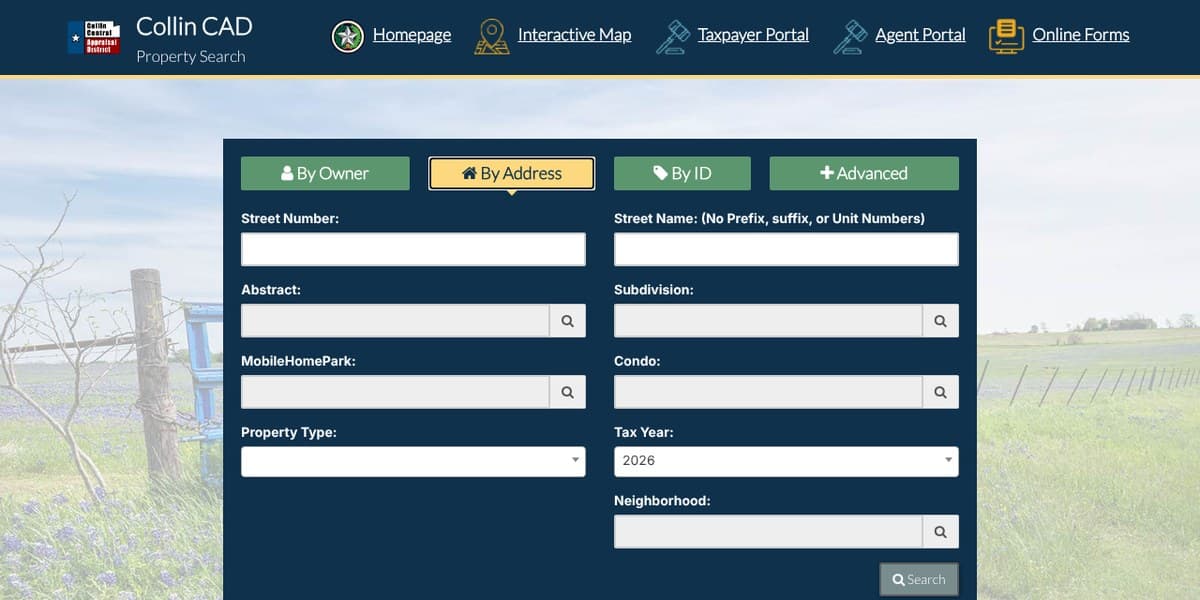Switch to the By ID tab

click(682, 173)
